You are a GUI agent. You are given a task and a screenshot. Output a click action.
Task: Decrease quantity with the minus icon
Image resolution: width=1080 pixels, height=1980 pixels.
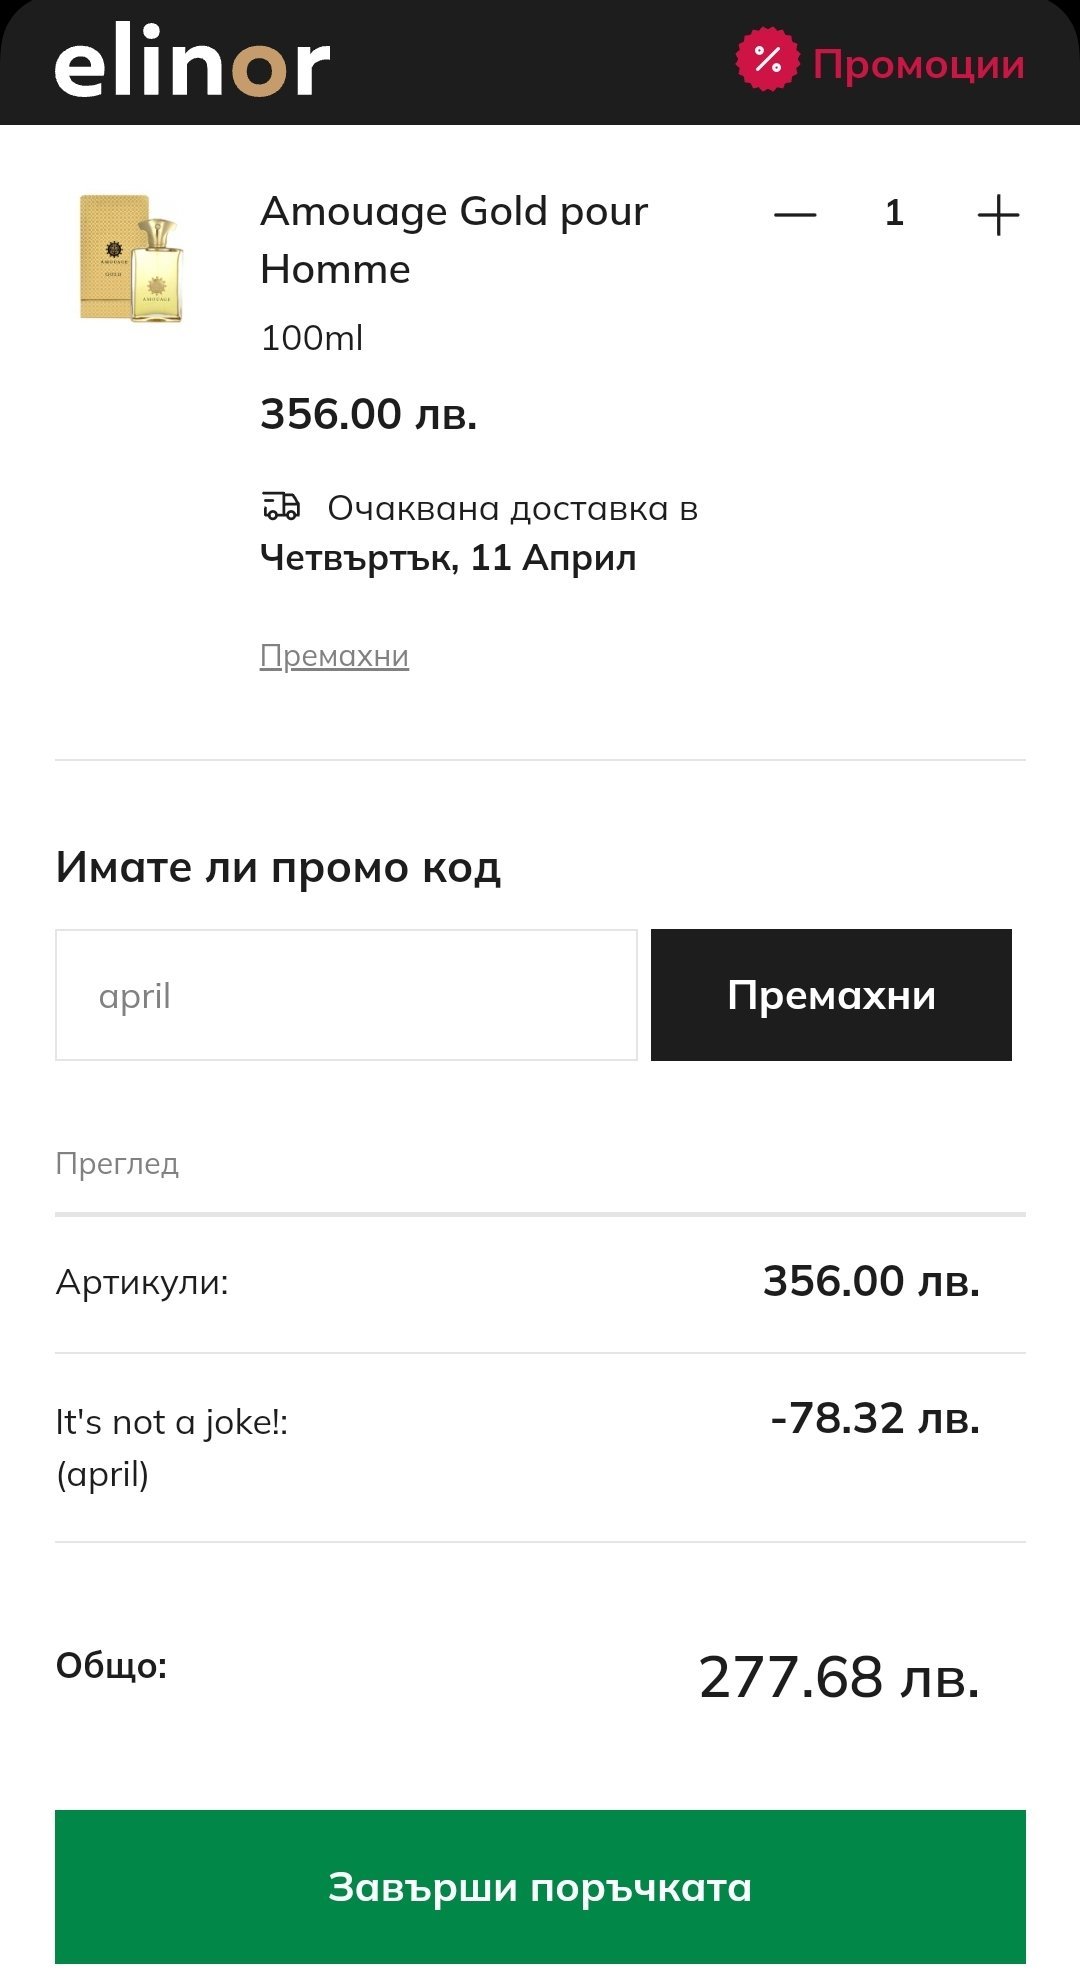795,214
